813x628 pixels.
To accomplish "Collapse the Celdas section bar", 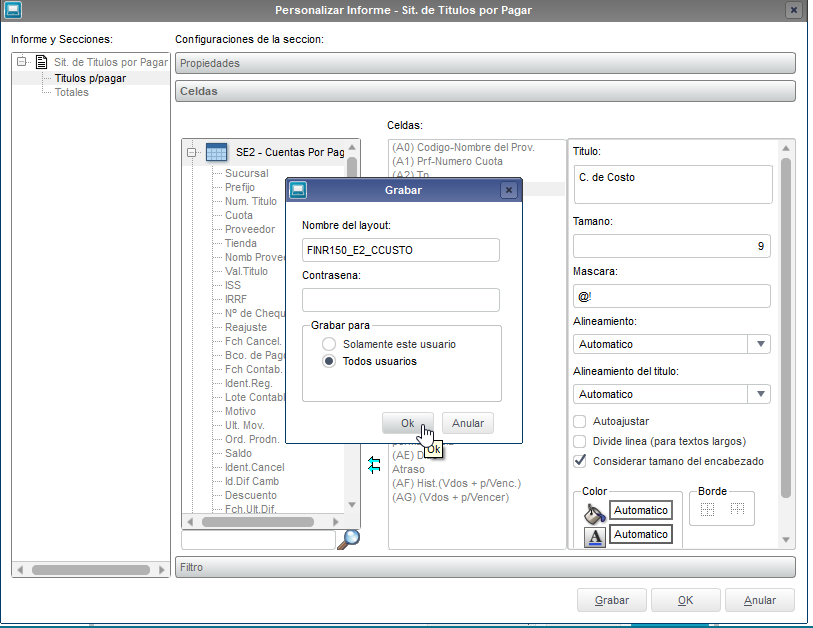I will coord(485,91).
